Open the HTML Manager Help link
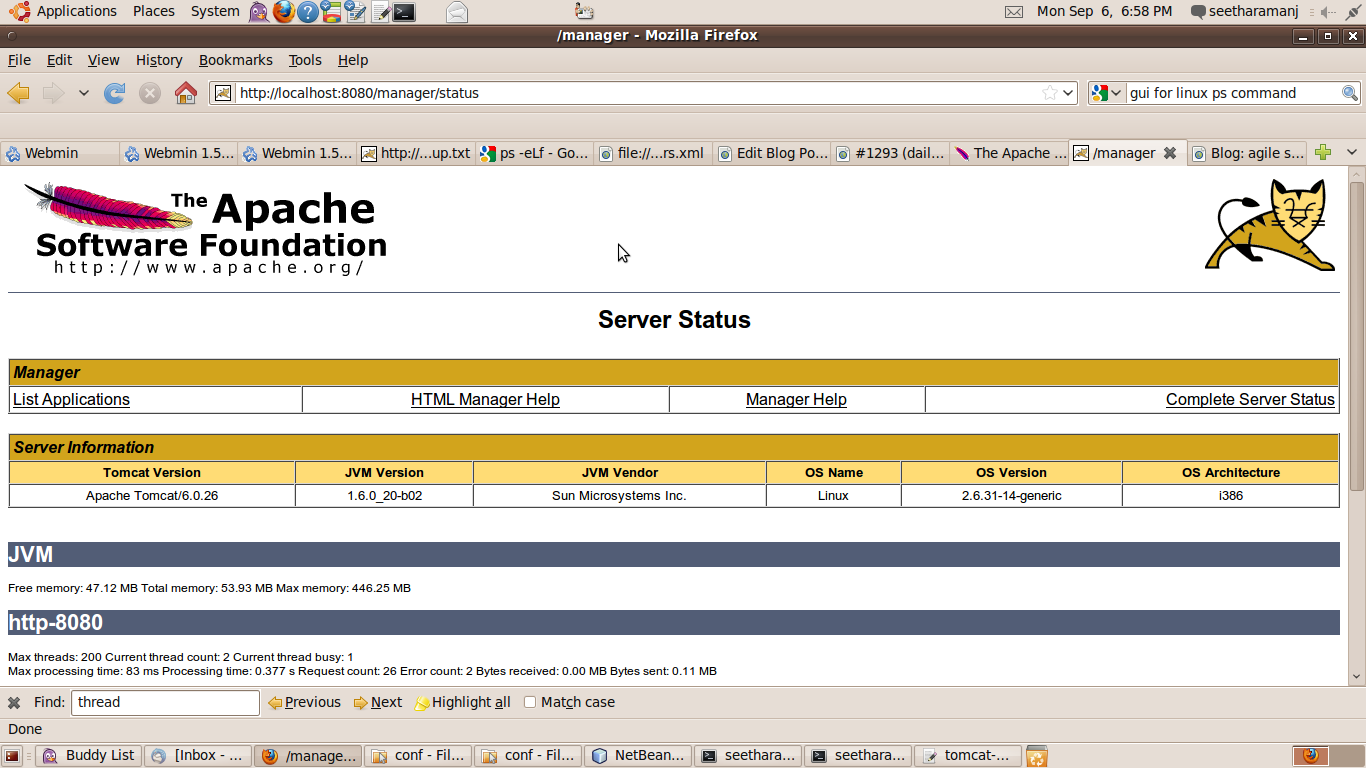 (485, 399)
